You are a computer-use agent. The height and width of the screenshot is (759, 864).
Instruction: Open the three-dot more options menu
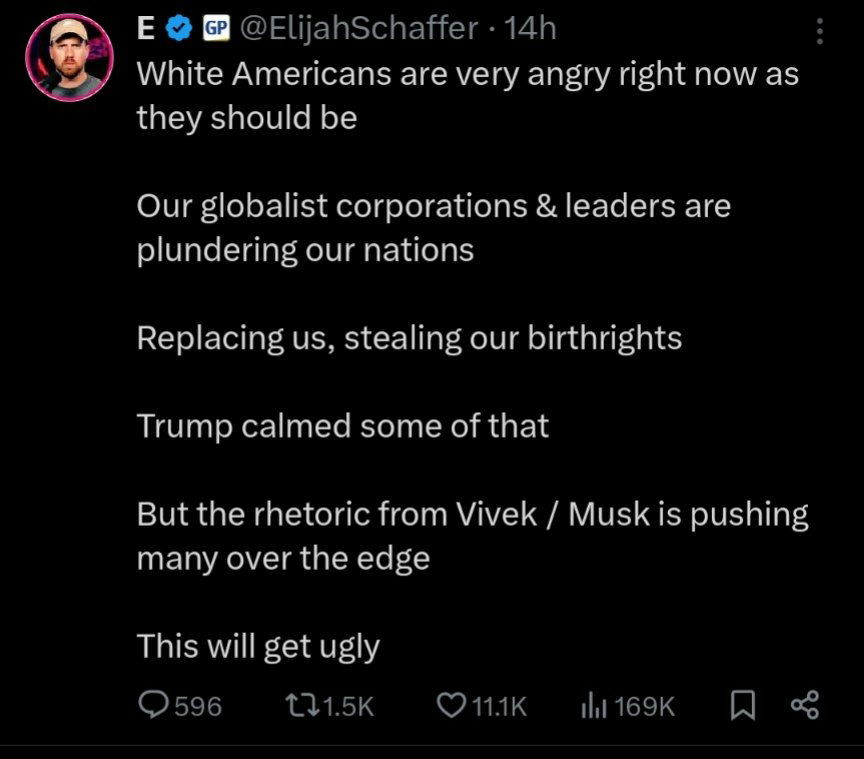(x=820, y=31)
